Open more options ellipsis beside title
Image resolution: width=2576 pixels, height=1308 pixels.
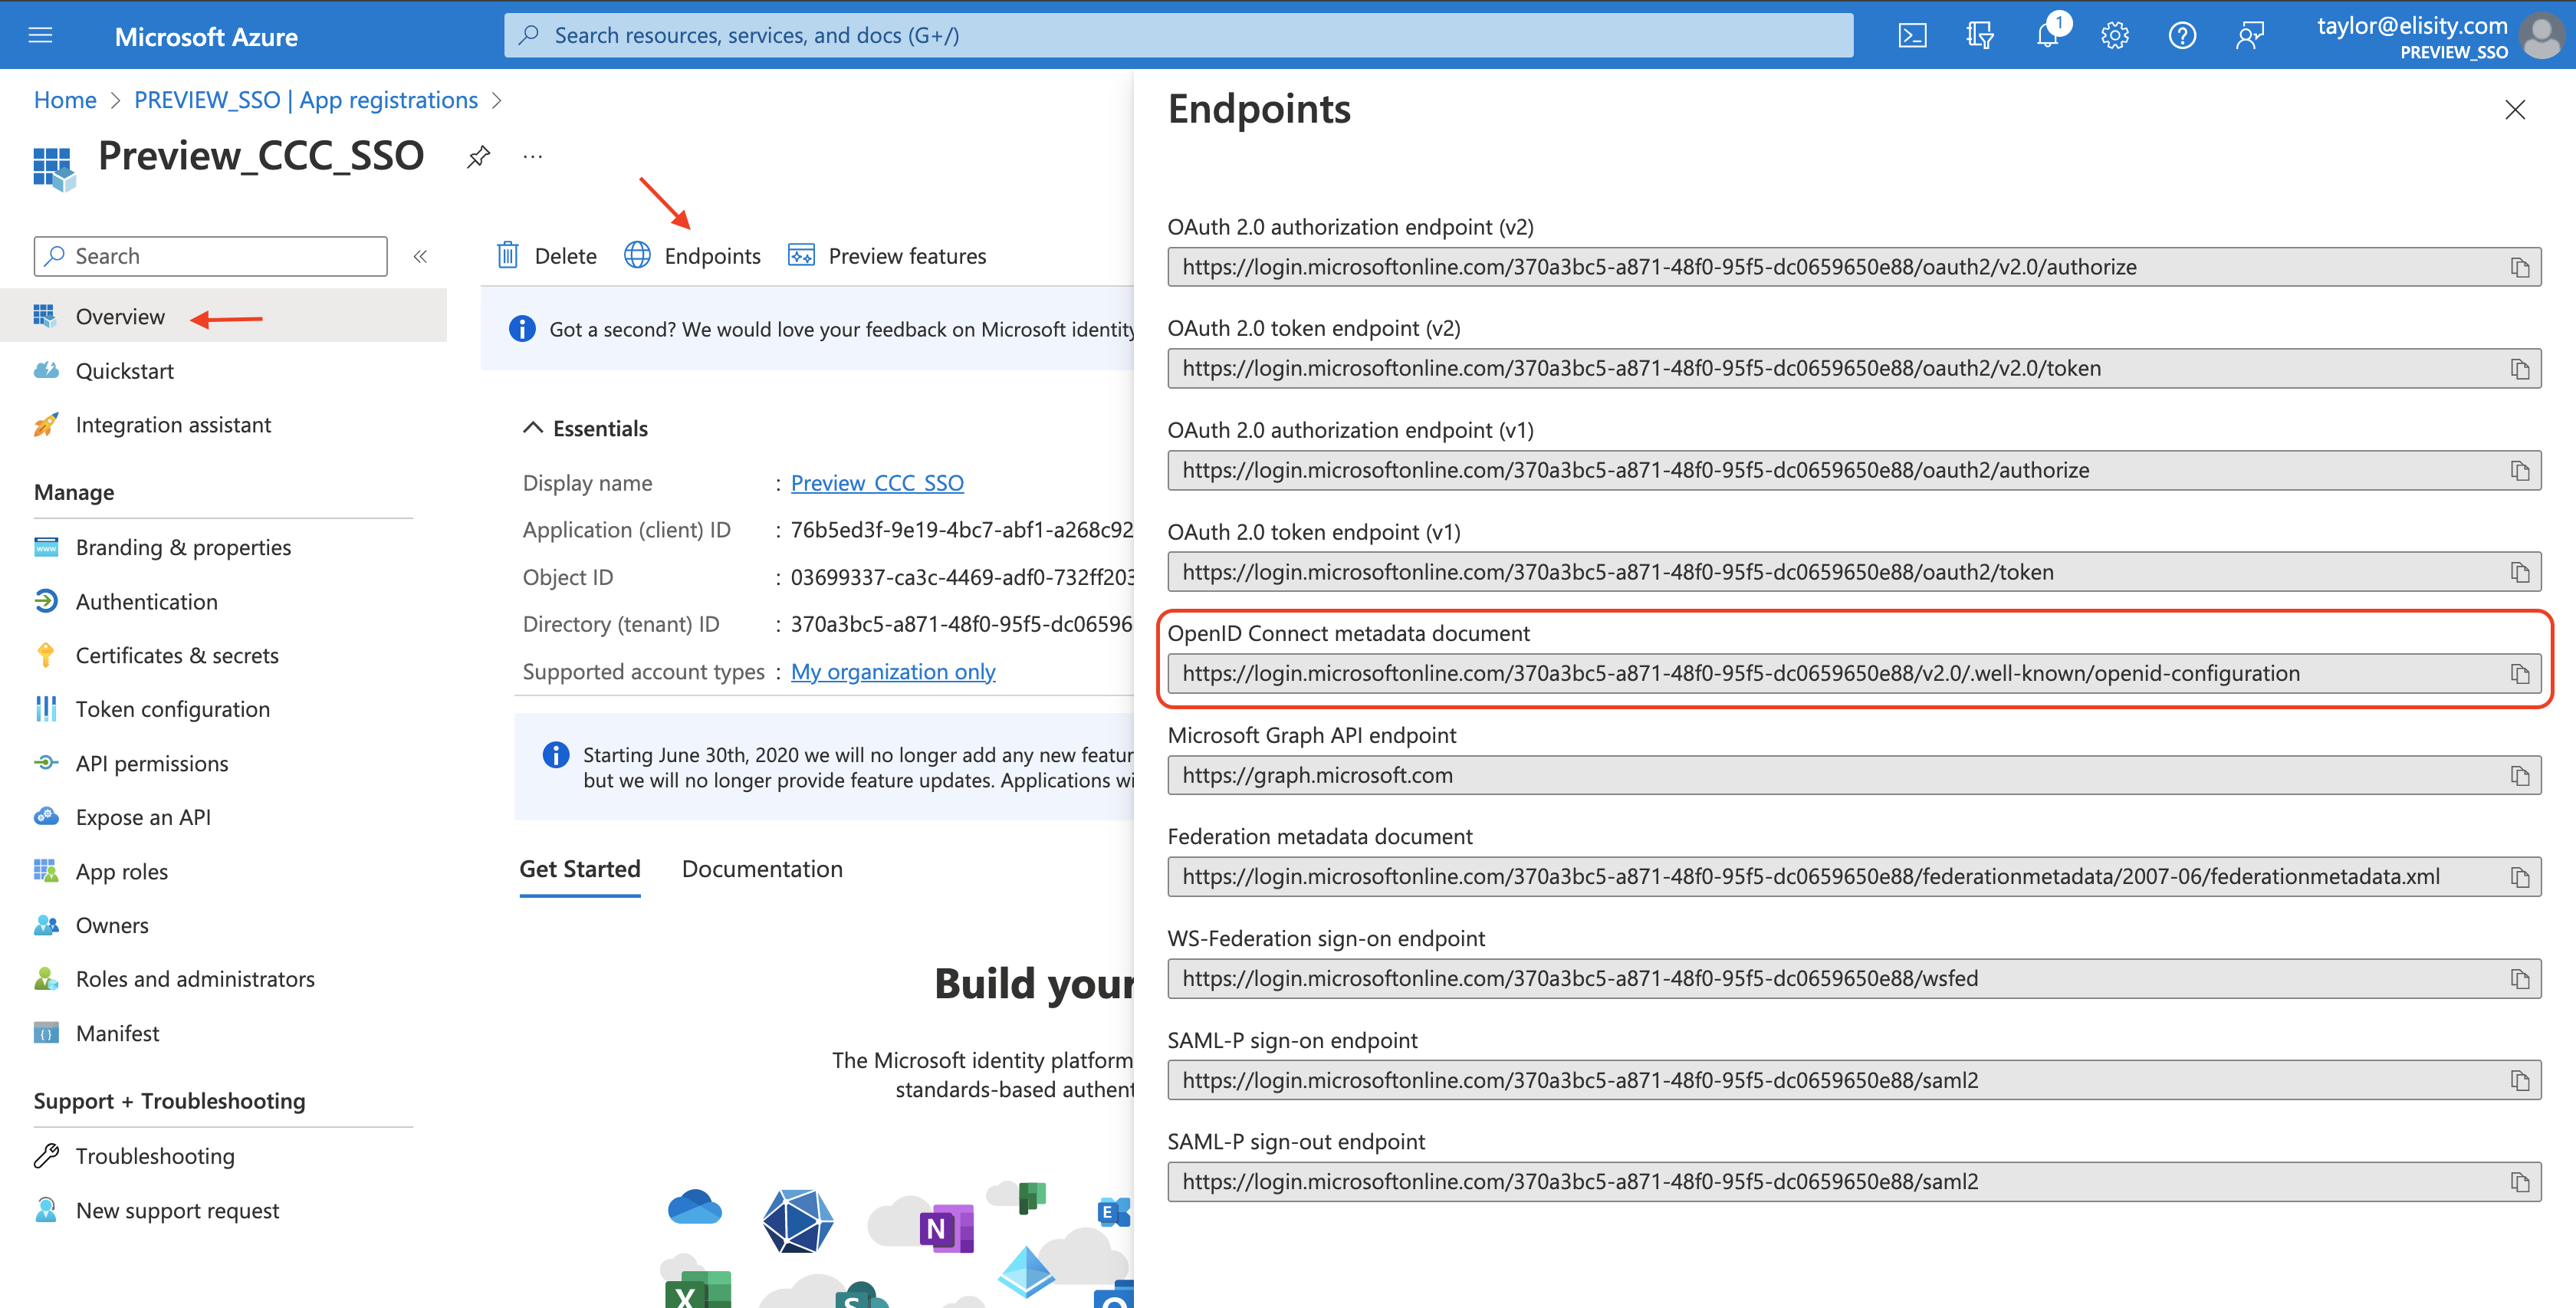(x=533, y=156)
